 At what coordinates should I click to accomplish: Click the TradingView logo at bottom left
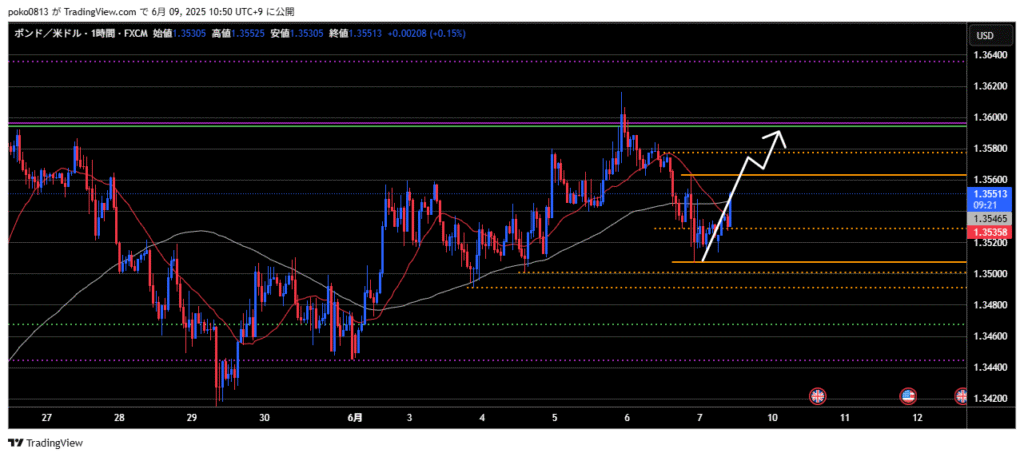pos(46,442)
